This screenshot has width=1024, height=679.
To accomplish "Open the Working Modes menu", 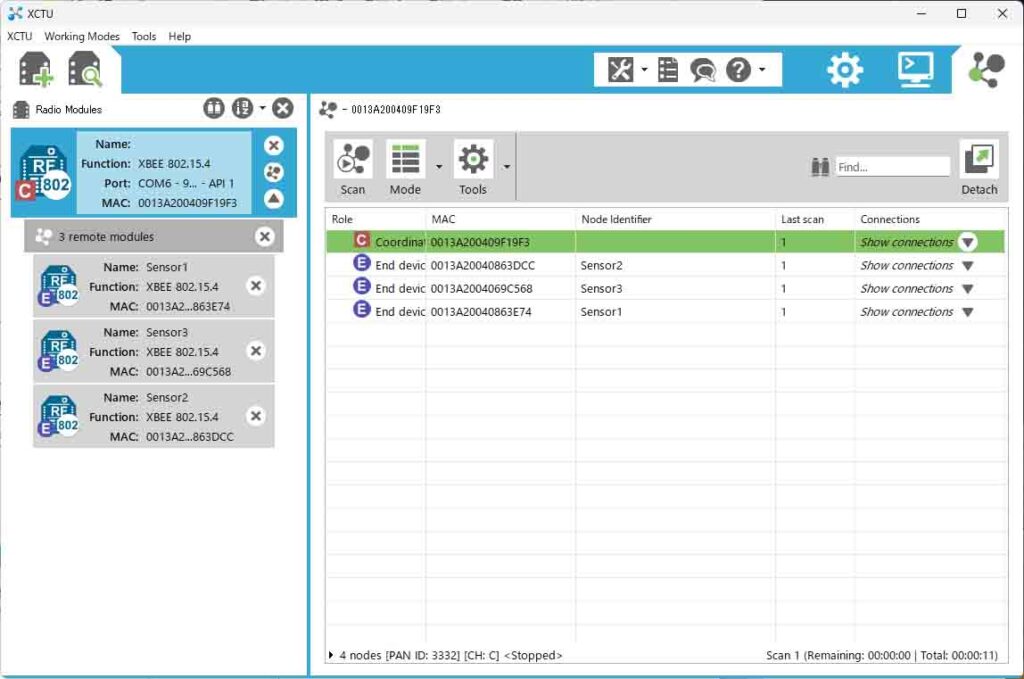I will (82, 37).
